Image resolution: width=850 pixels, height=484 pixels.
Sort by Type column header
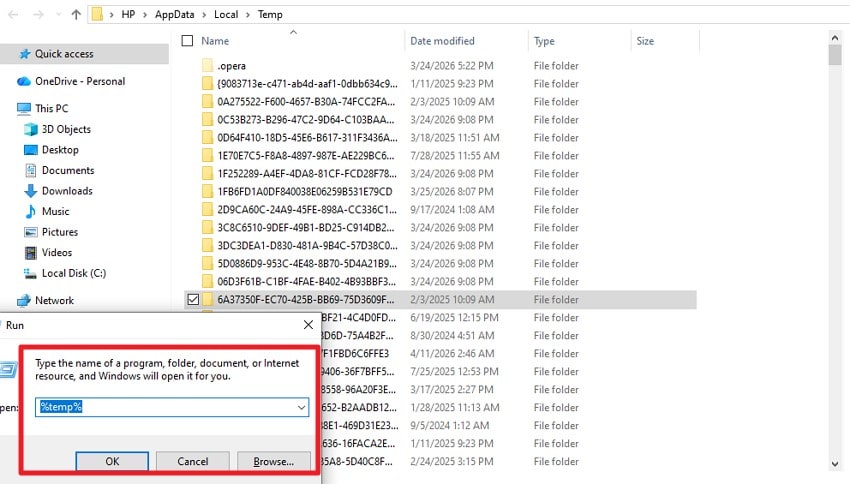click(544, 41)
